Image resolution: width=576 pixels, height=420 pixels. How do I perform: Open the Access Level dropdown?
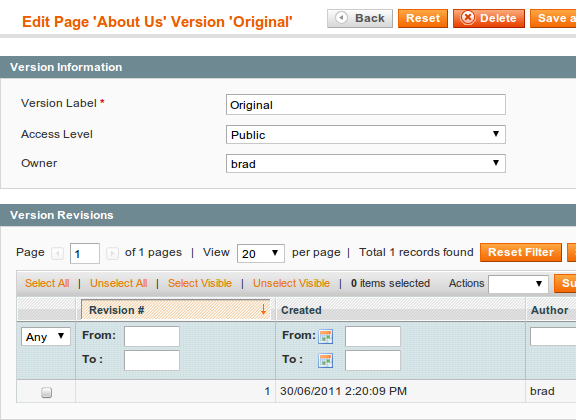(366, 134)
